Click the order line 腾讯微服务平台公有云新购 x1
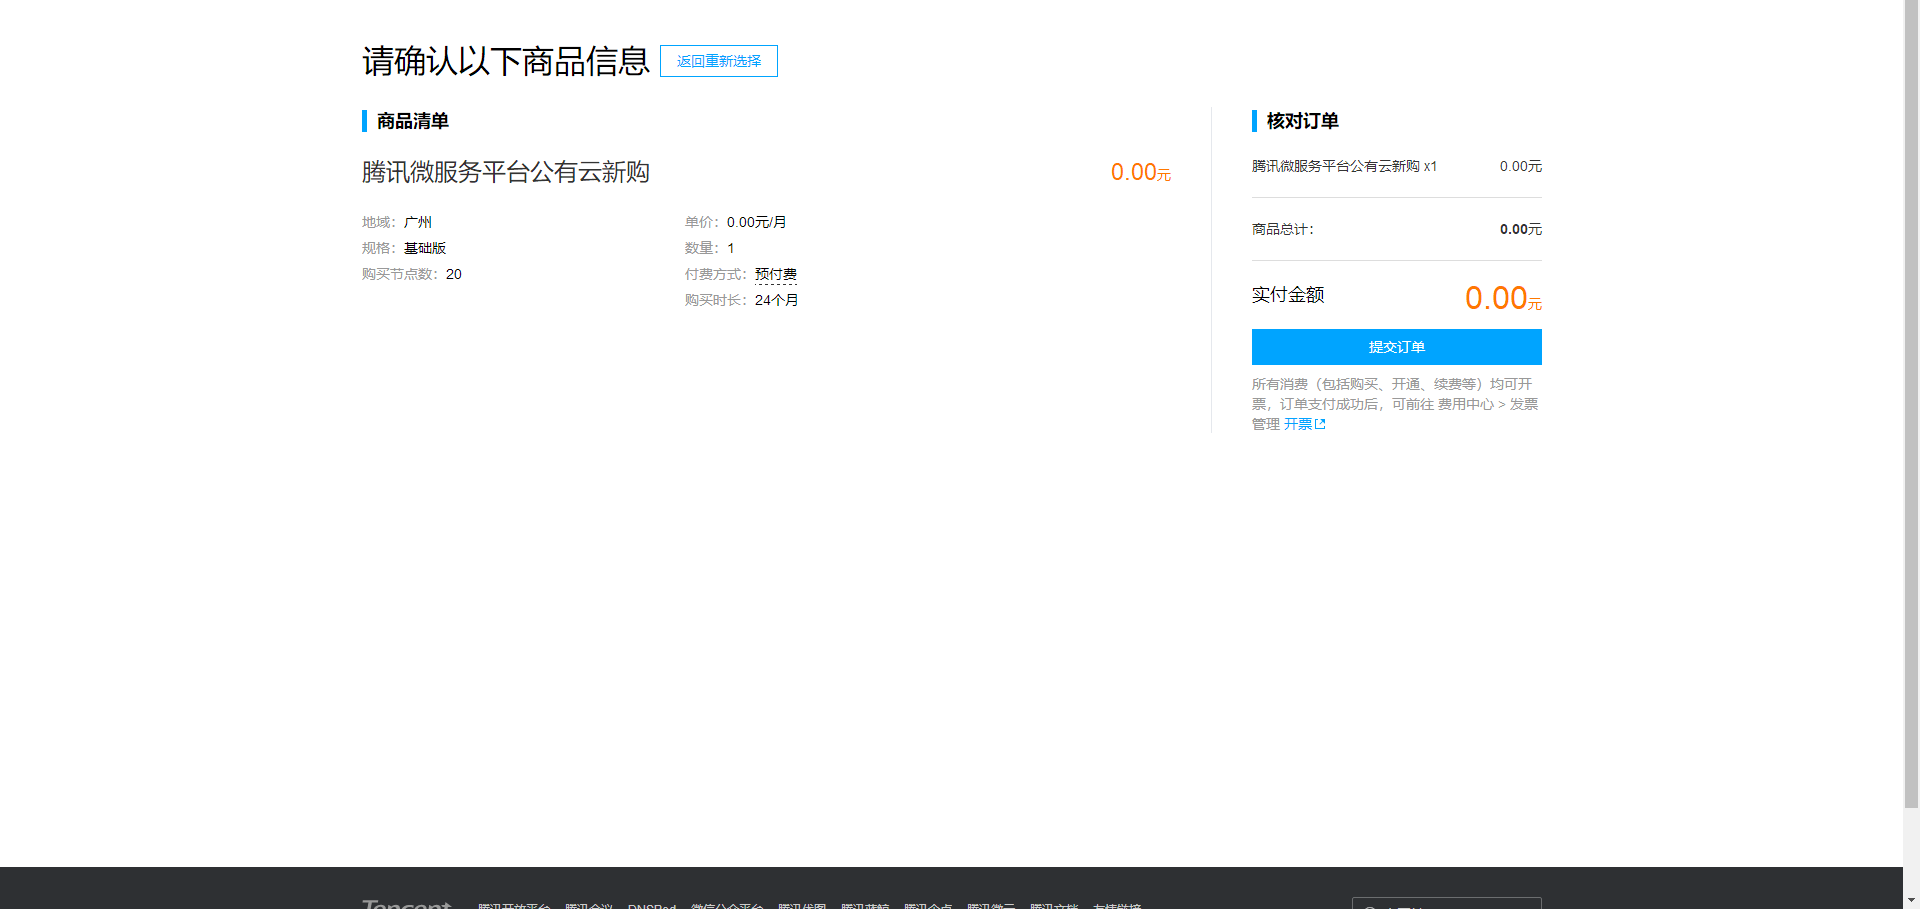This screenshot has width=1920, height=909. point(1344,166)
